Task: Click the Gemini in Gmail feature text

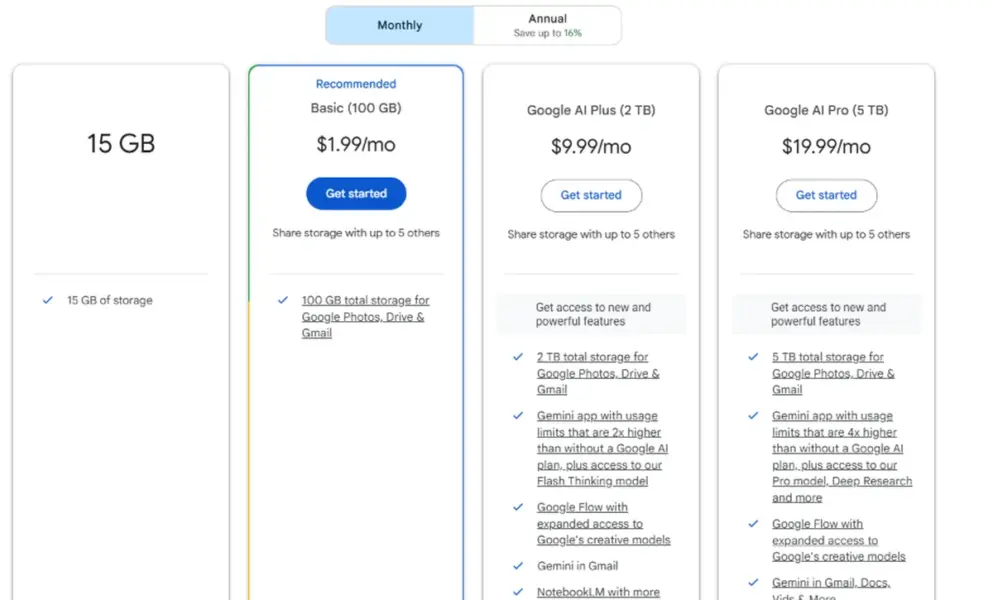Action: point(577,566)
